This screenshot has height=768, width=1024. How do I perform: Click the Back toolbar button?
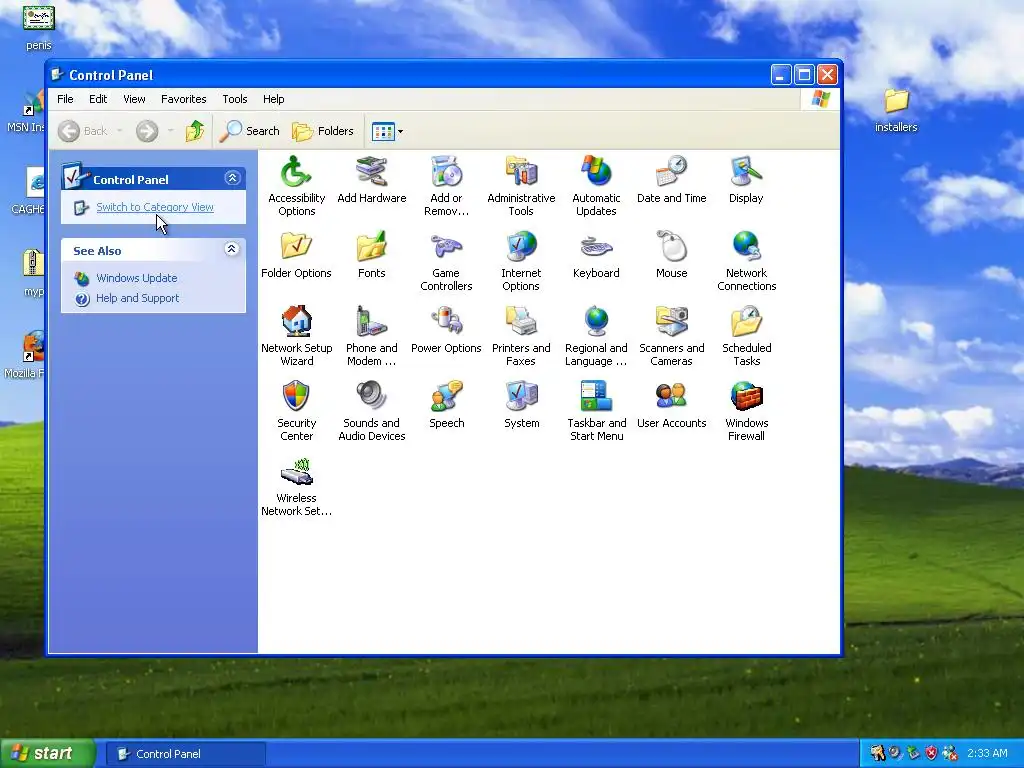(x=83, y=131)
